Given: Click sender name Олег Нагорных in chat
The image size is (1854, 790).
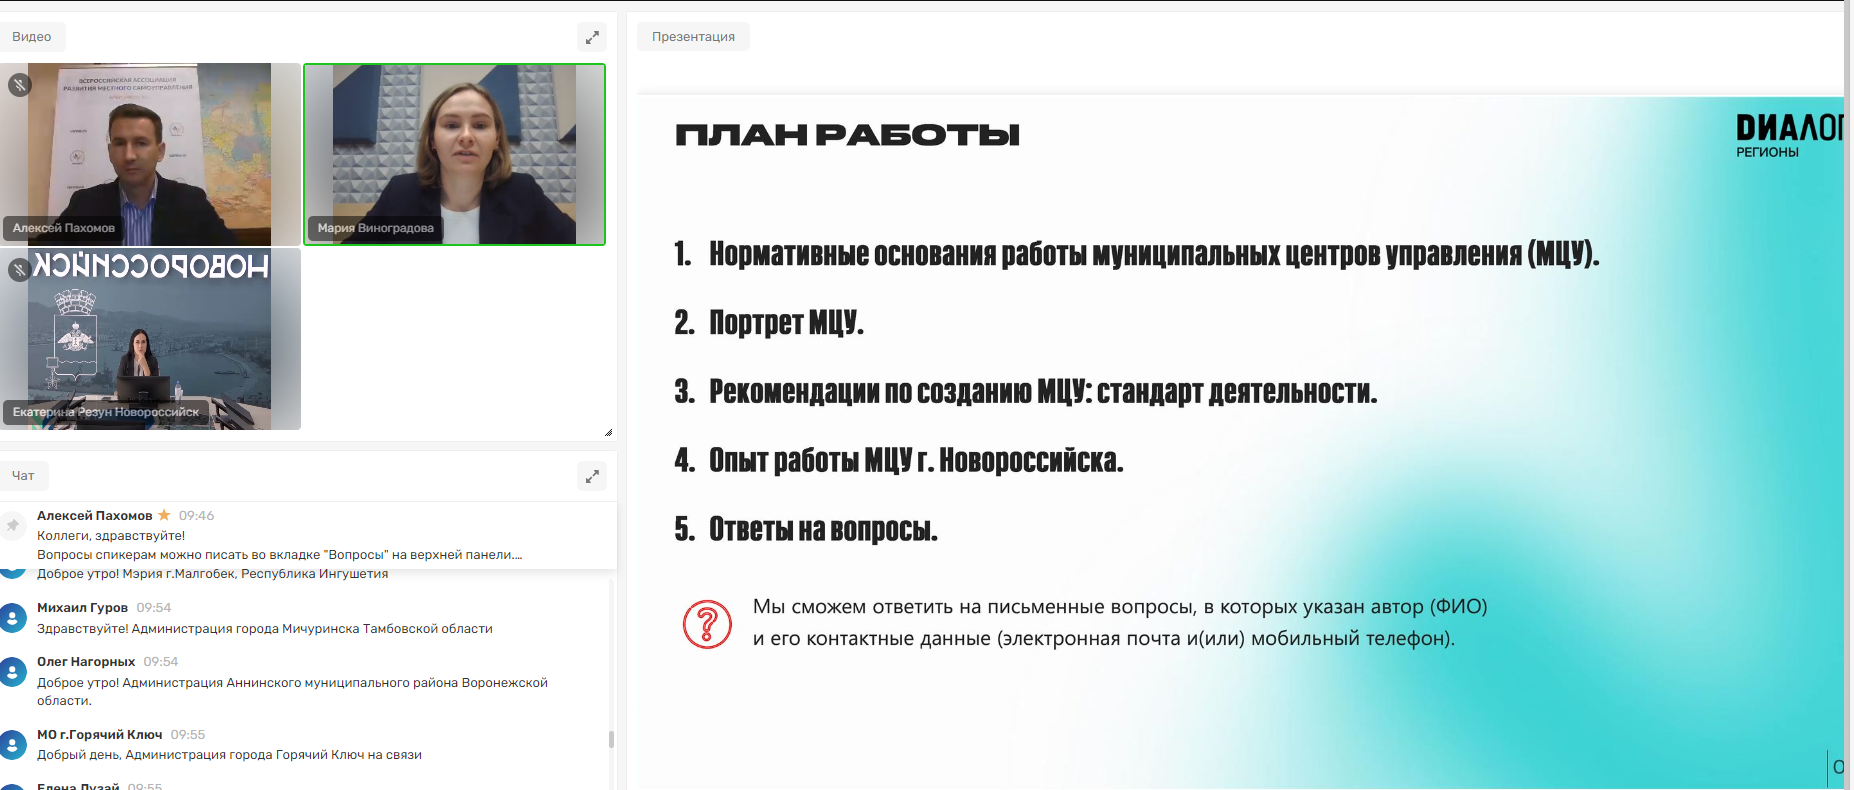Looking at the screenshot, I should (x=86, y=661).
